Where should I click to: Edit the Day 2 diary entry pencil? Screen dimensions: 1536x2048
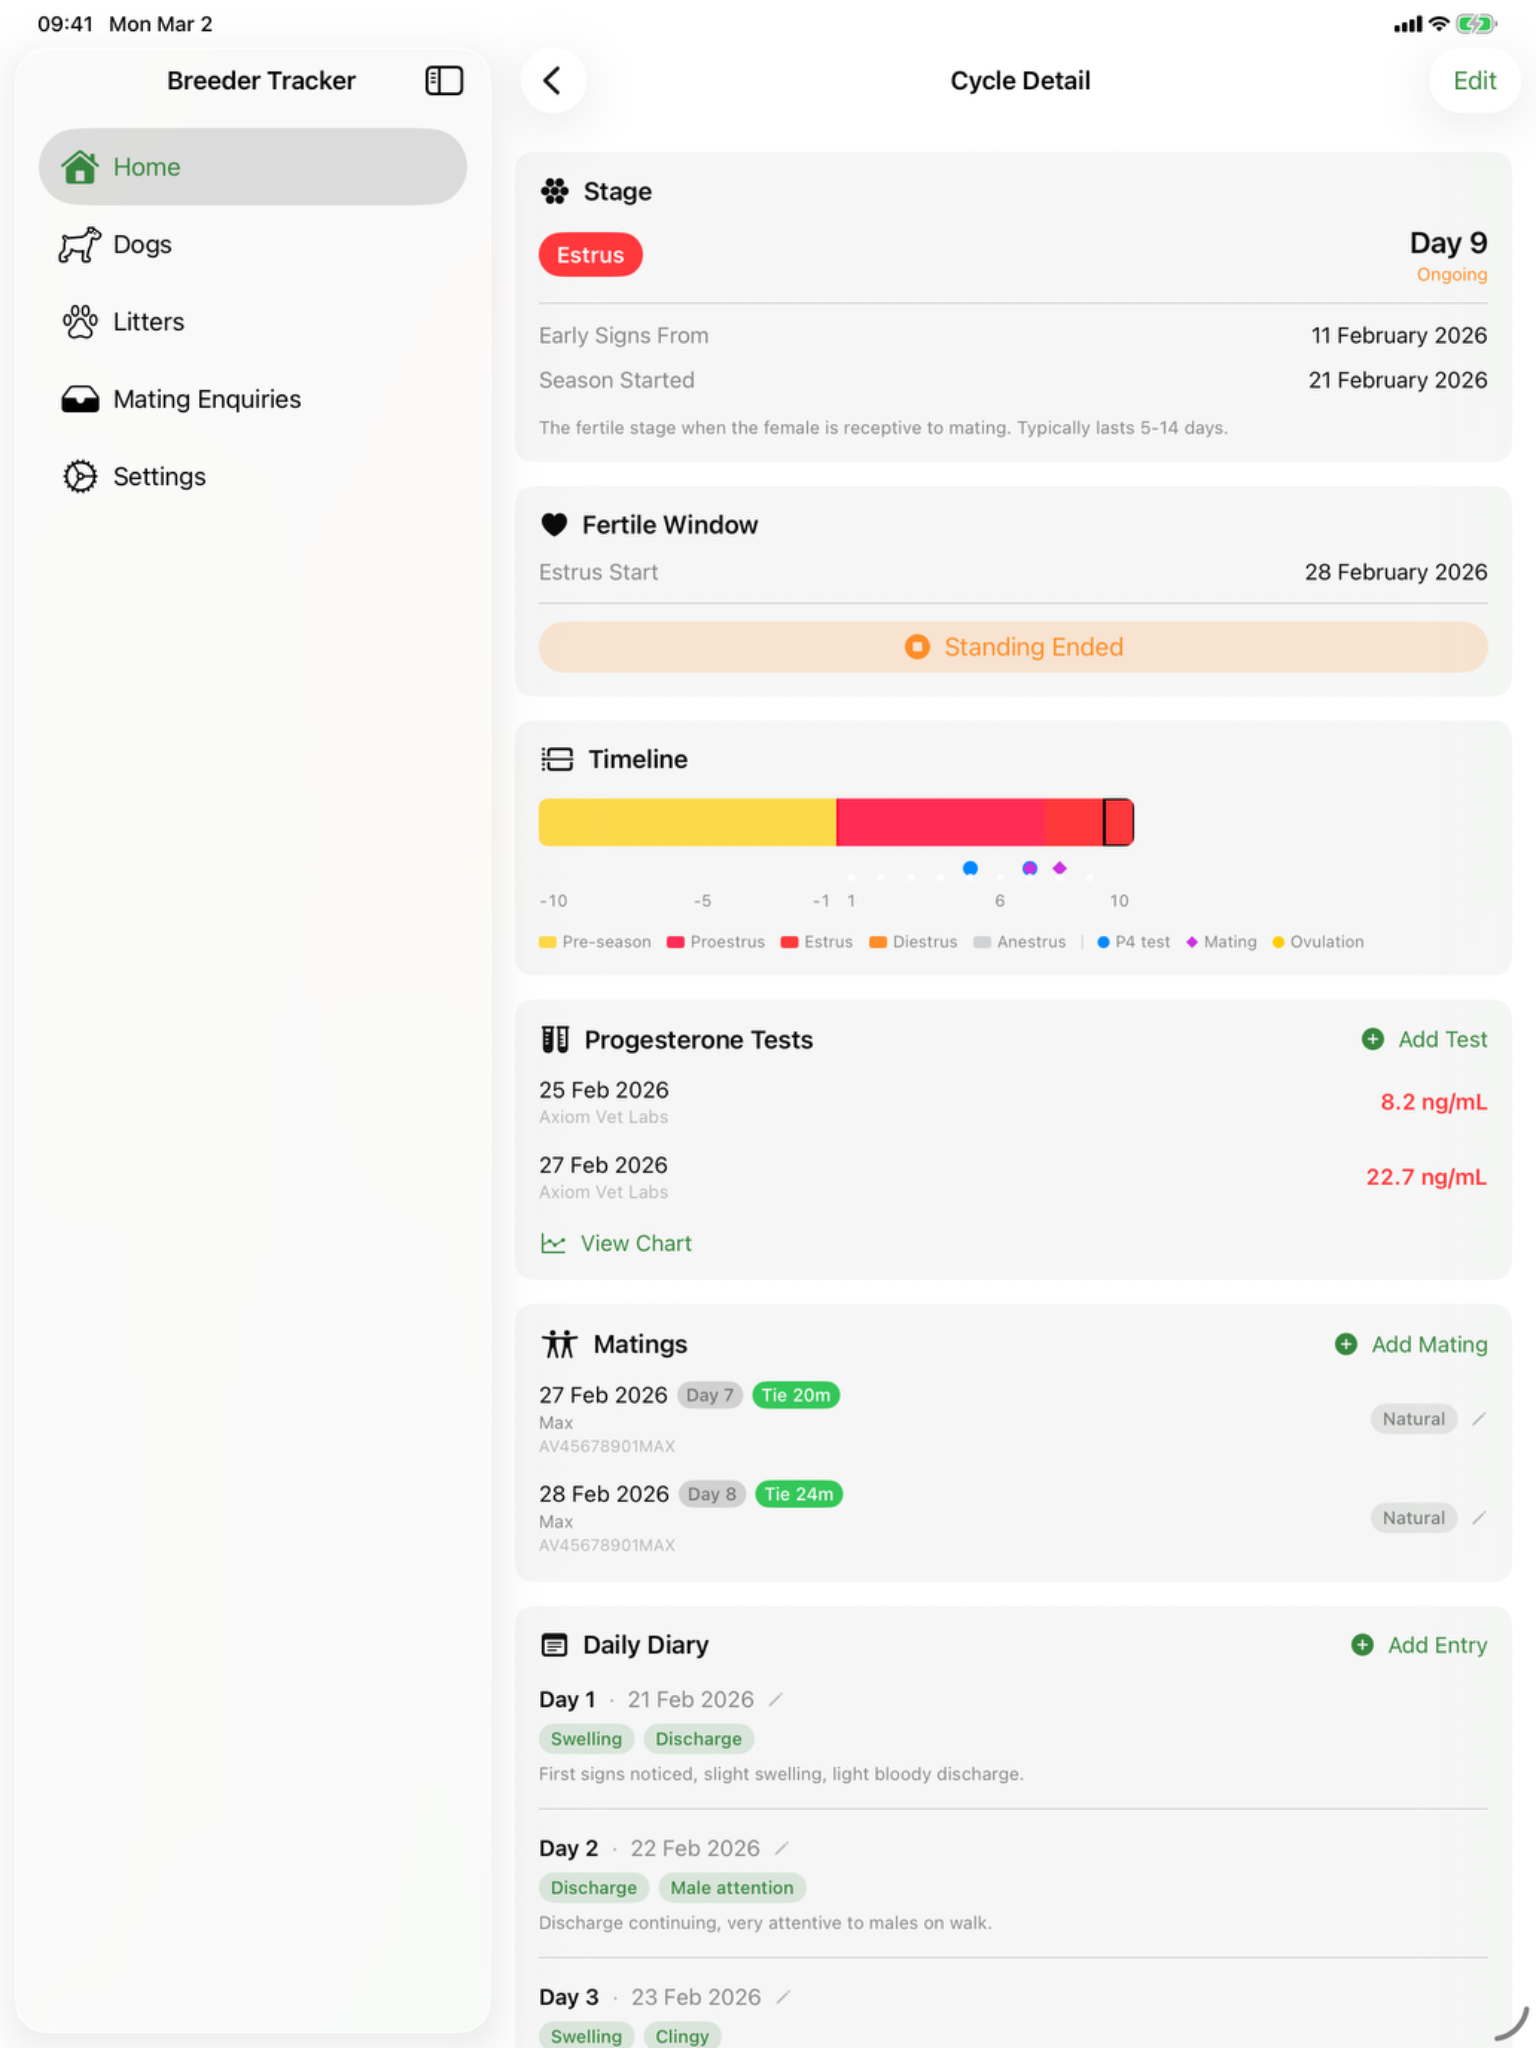(x=782, y=1848)
